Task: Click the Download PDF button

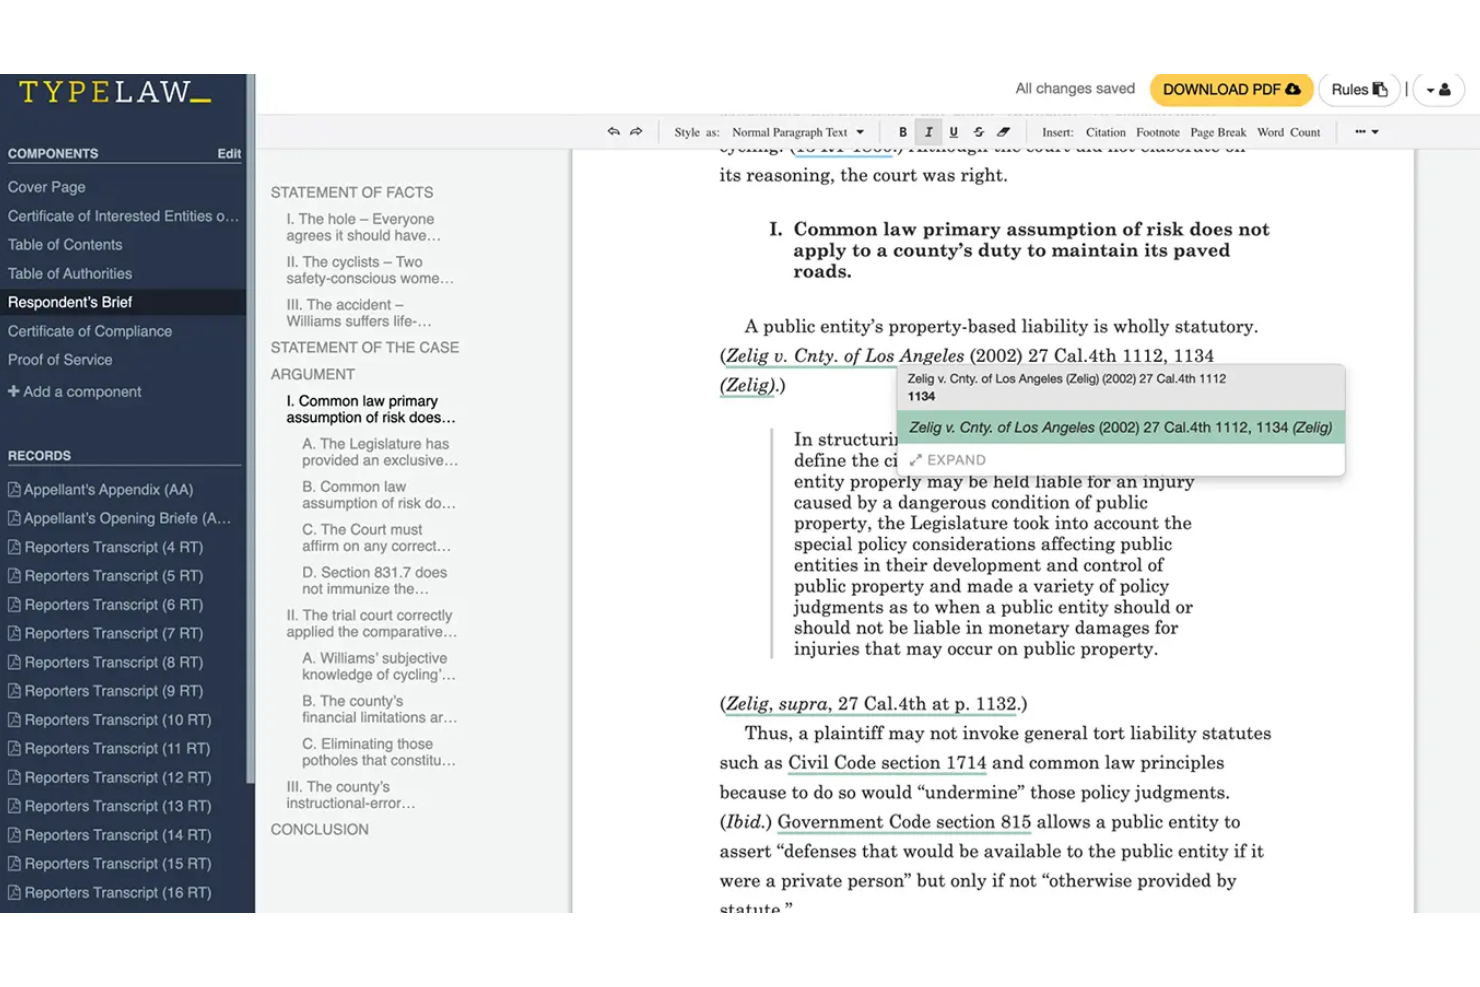Action: 1231,89
